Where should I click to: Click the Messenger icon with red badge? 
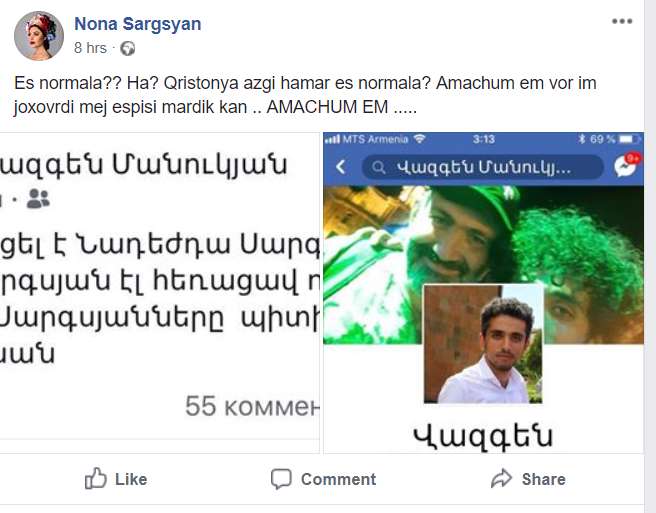tap(626, 164)
